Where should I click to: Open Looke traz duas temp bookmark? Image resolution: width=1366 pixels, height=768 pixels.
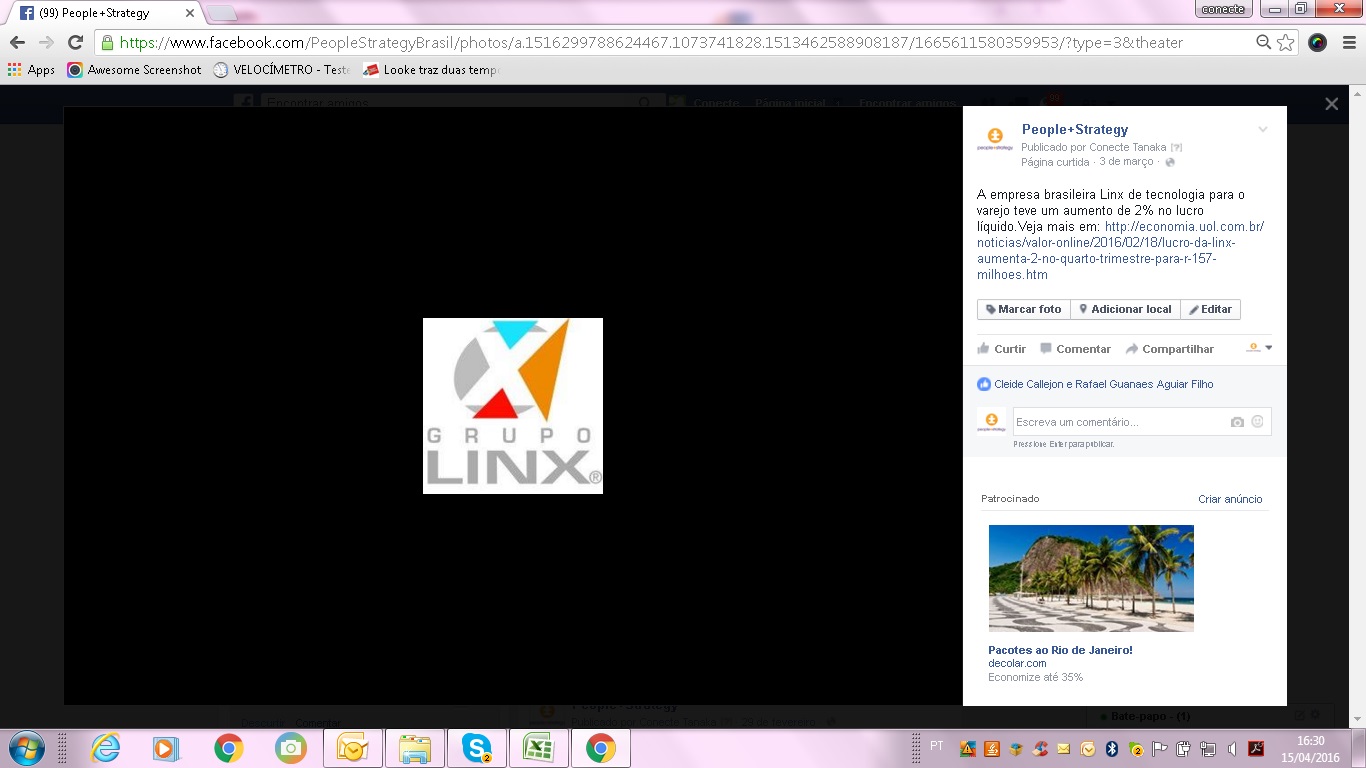coord(431,70)
